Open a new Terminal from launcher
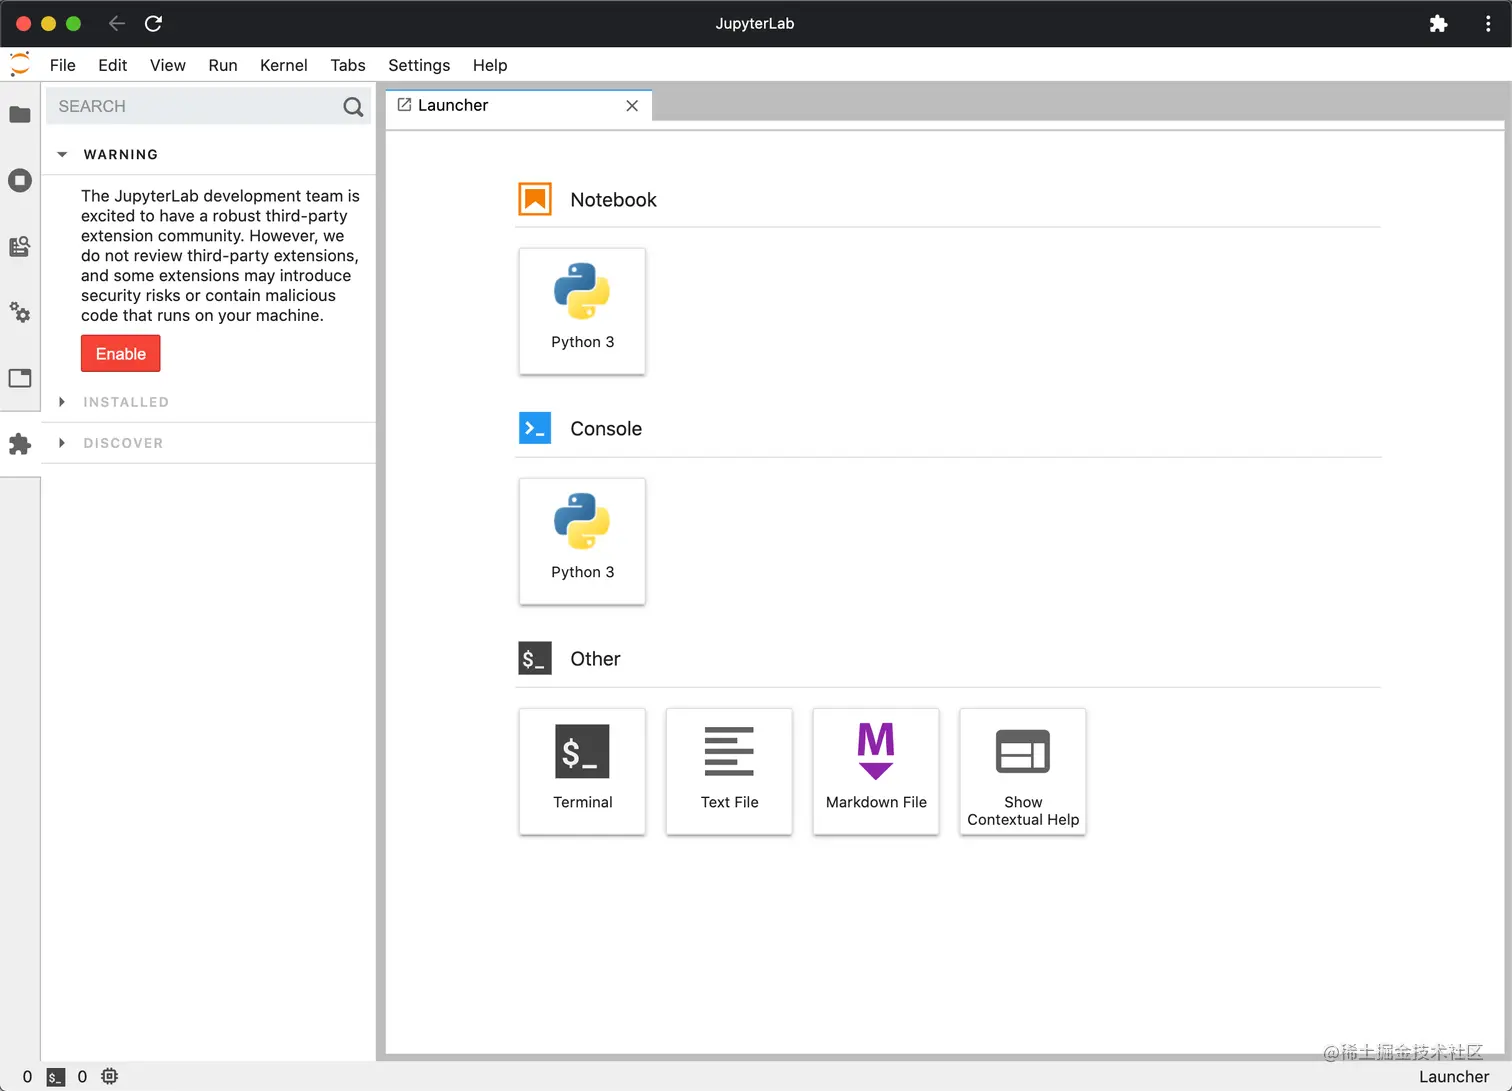Viewport: 1512px width, 1091px height. (582, 771)
